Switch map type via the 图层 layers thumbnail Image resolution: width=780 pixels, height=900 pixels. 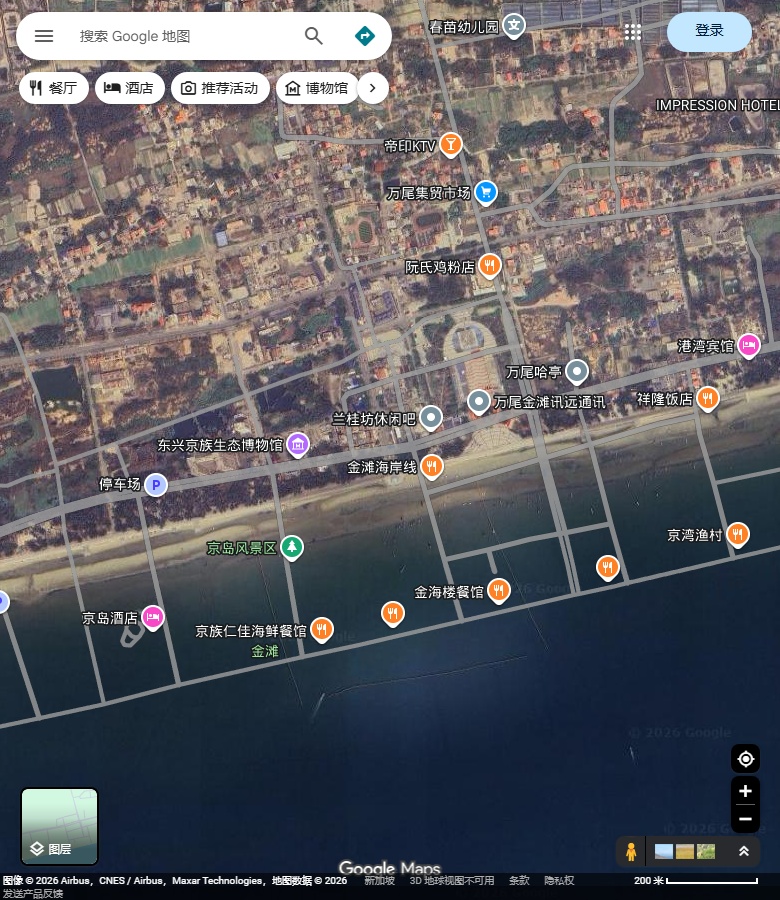(59, 826)
